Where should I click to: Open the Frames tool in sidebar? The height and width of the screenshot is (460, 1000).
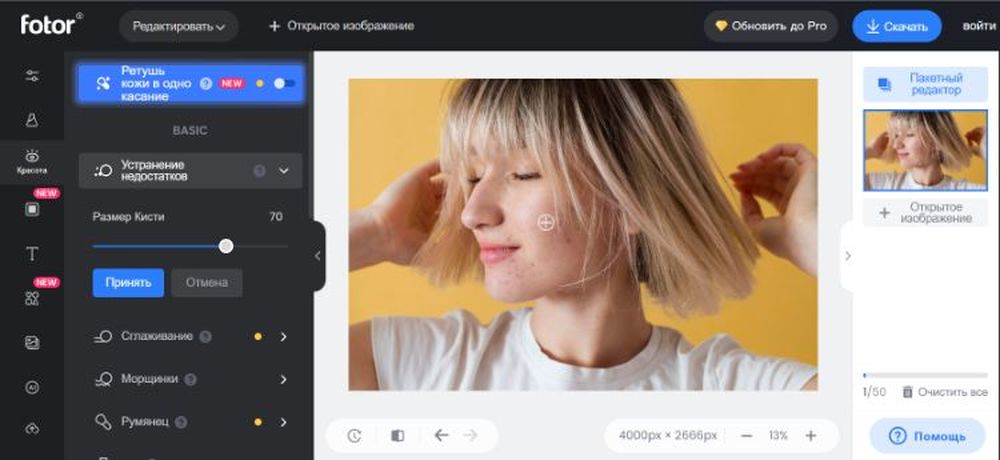[x=32, y=209]
